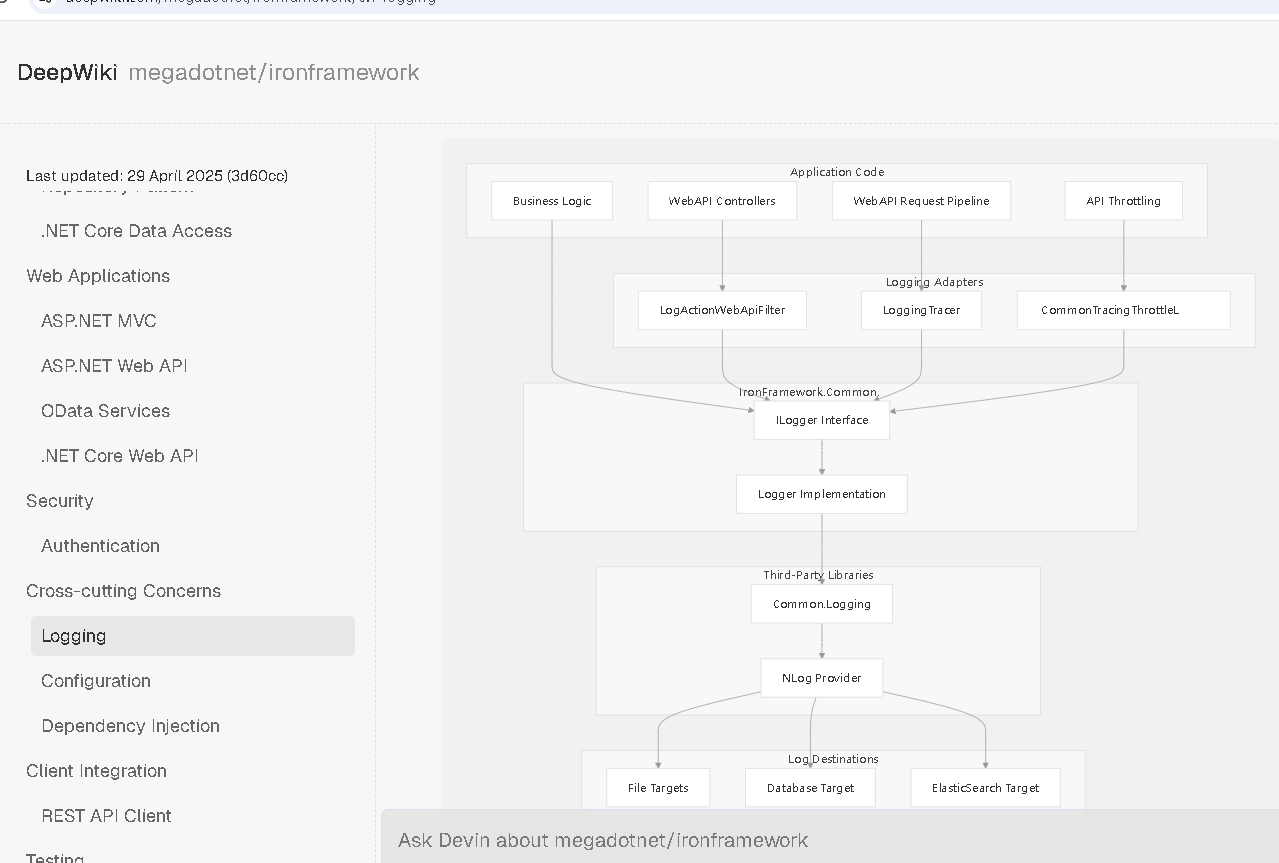Select the Security section
The image size is (1279, 863).
pos(60,501)
